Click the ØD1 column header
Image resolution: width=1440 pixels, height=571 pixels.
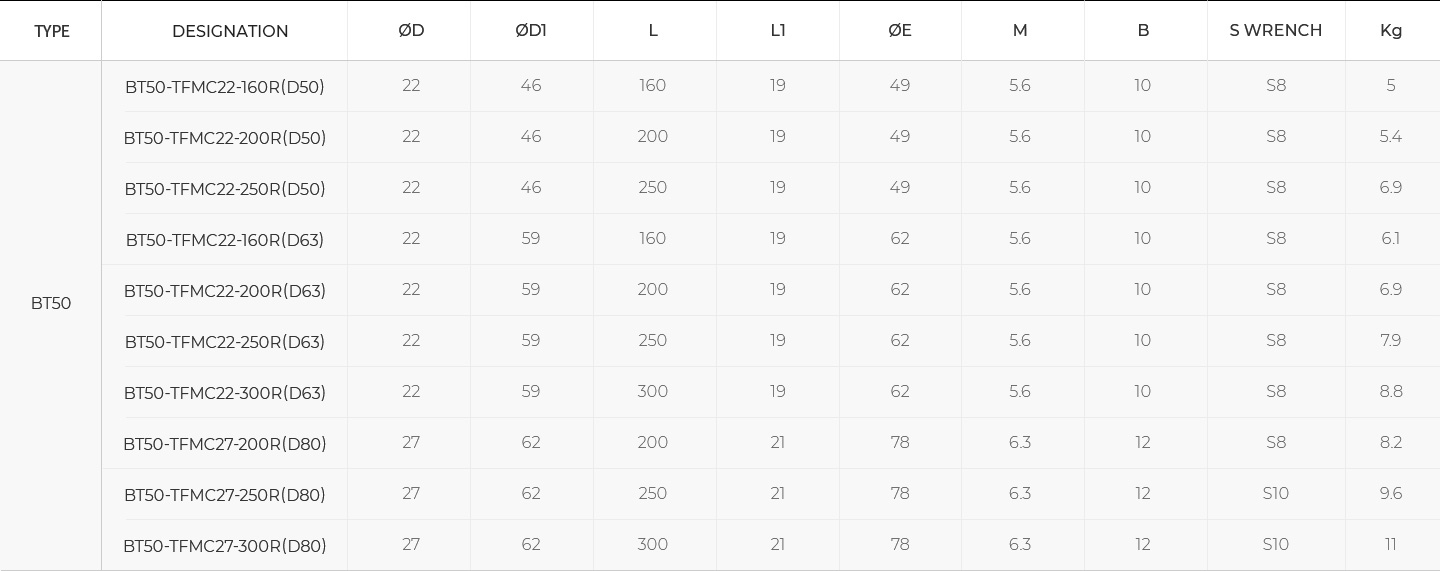(x=531, y=31)
